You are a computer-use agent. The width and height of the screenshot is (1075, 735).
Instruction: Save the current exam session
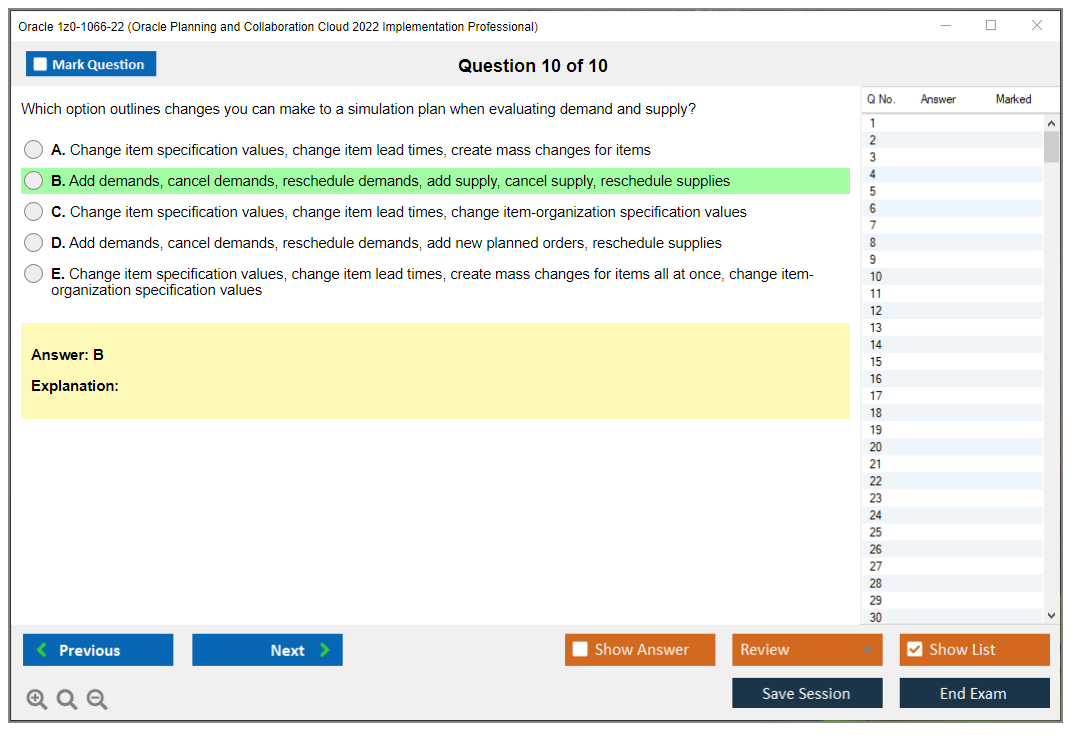coord(806,693)
